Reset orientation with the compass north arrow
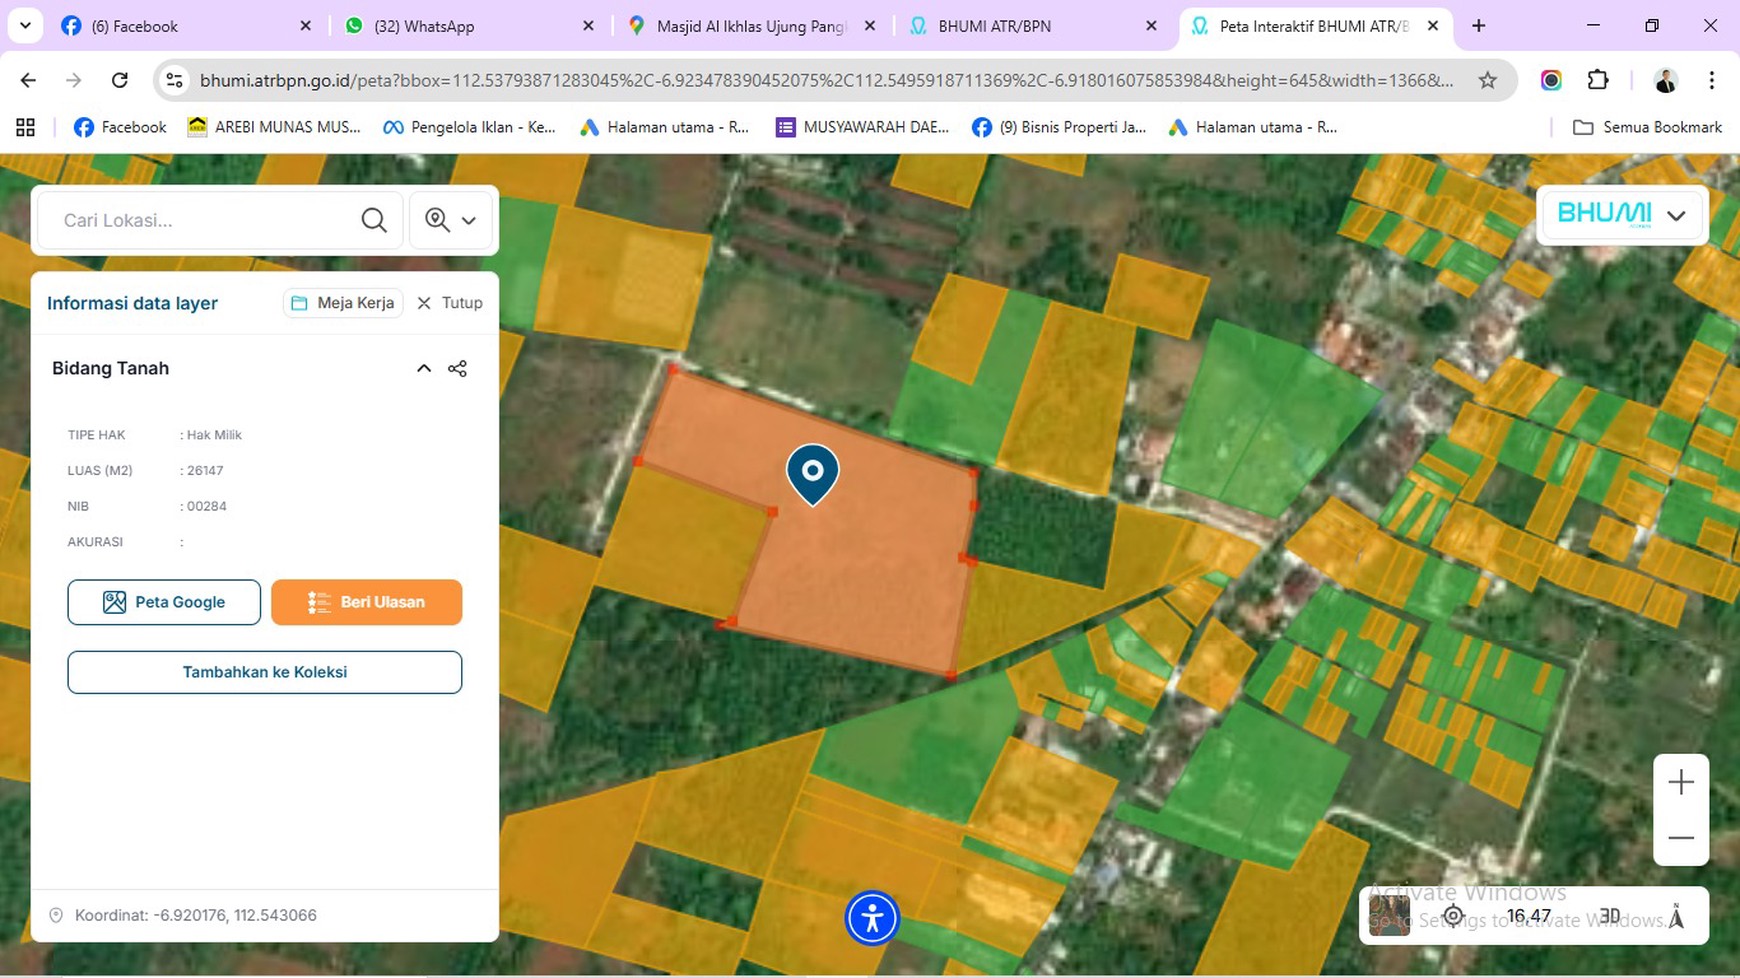 (x=1673, y=914)
